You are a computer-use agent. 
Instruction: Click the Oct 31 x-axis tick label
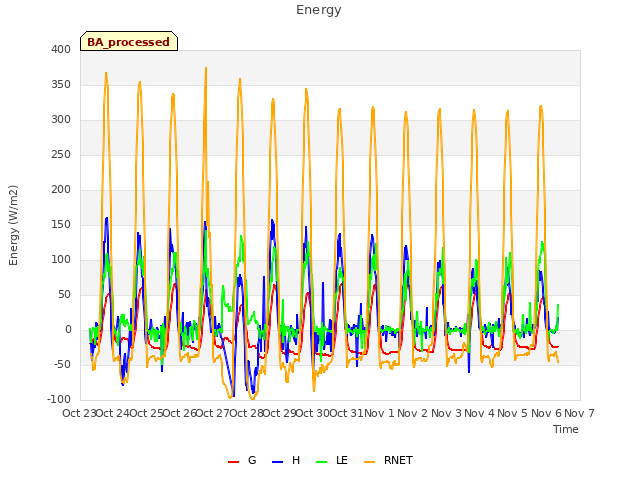[346, 413]
